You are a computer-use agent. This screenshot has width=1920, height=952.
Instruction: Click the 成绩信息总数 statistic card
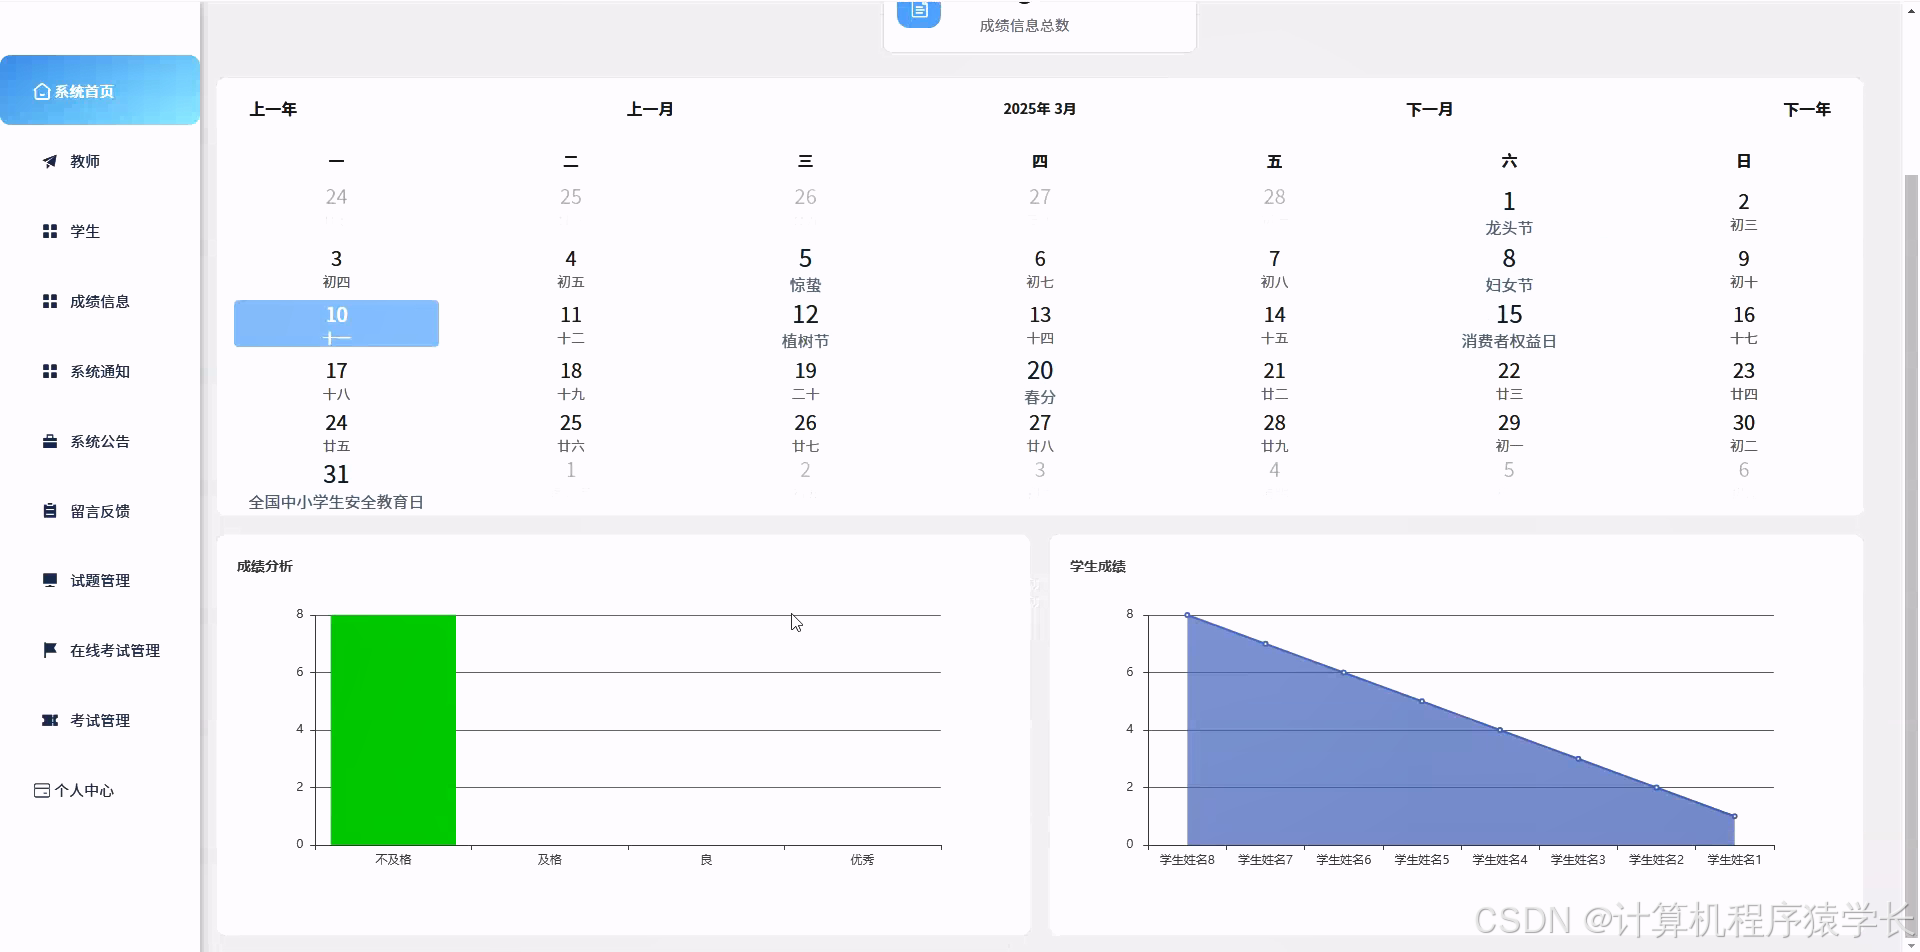tap(1040, 25)
